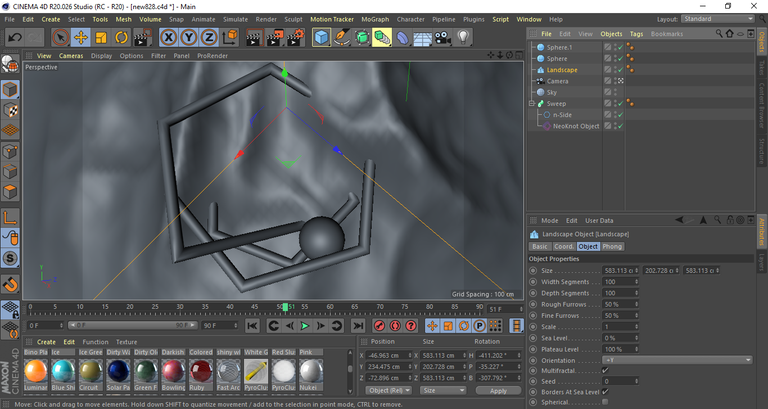Open the Volume menu

click(150, 19)
